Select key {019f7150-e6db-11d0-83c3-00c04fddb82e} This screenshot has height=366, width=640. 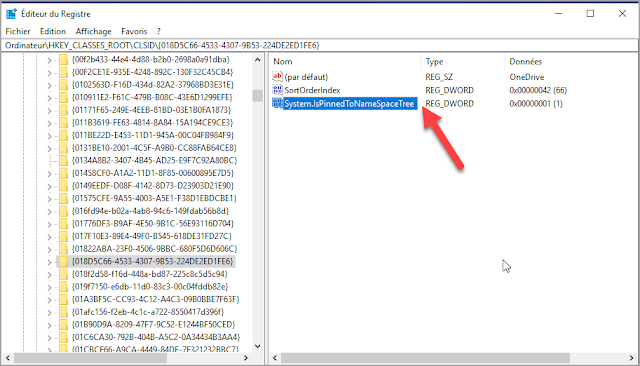pos(150,287)
